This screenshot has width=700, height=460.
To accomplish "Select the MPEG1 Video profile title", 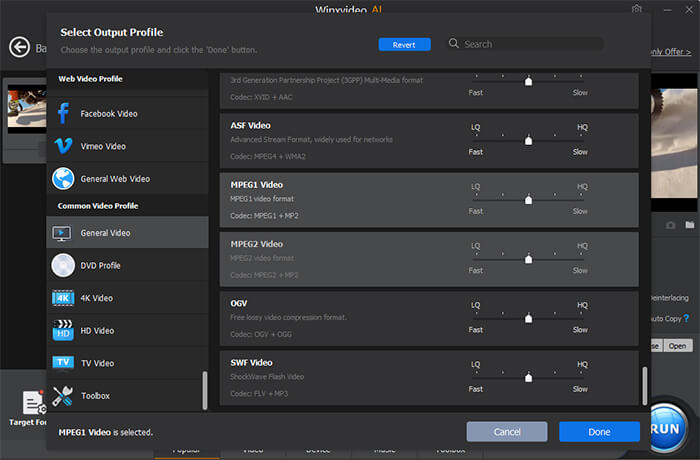I will click(257, 185).
